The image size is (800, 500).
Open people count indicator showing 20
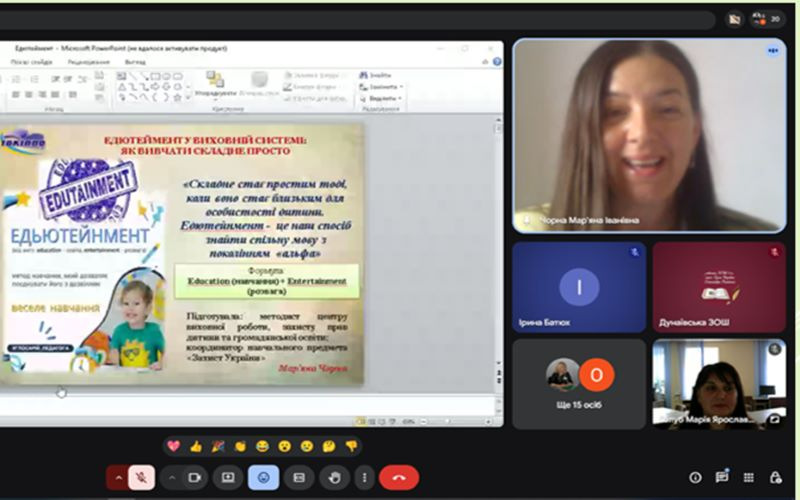[767, 19]
